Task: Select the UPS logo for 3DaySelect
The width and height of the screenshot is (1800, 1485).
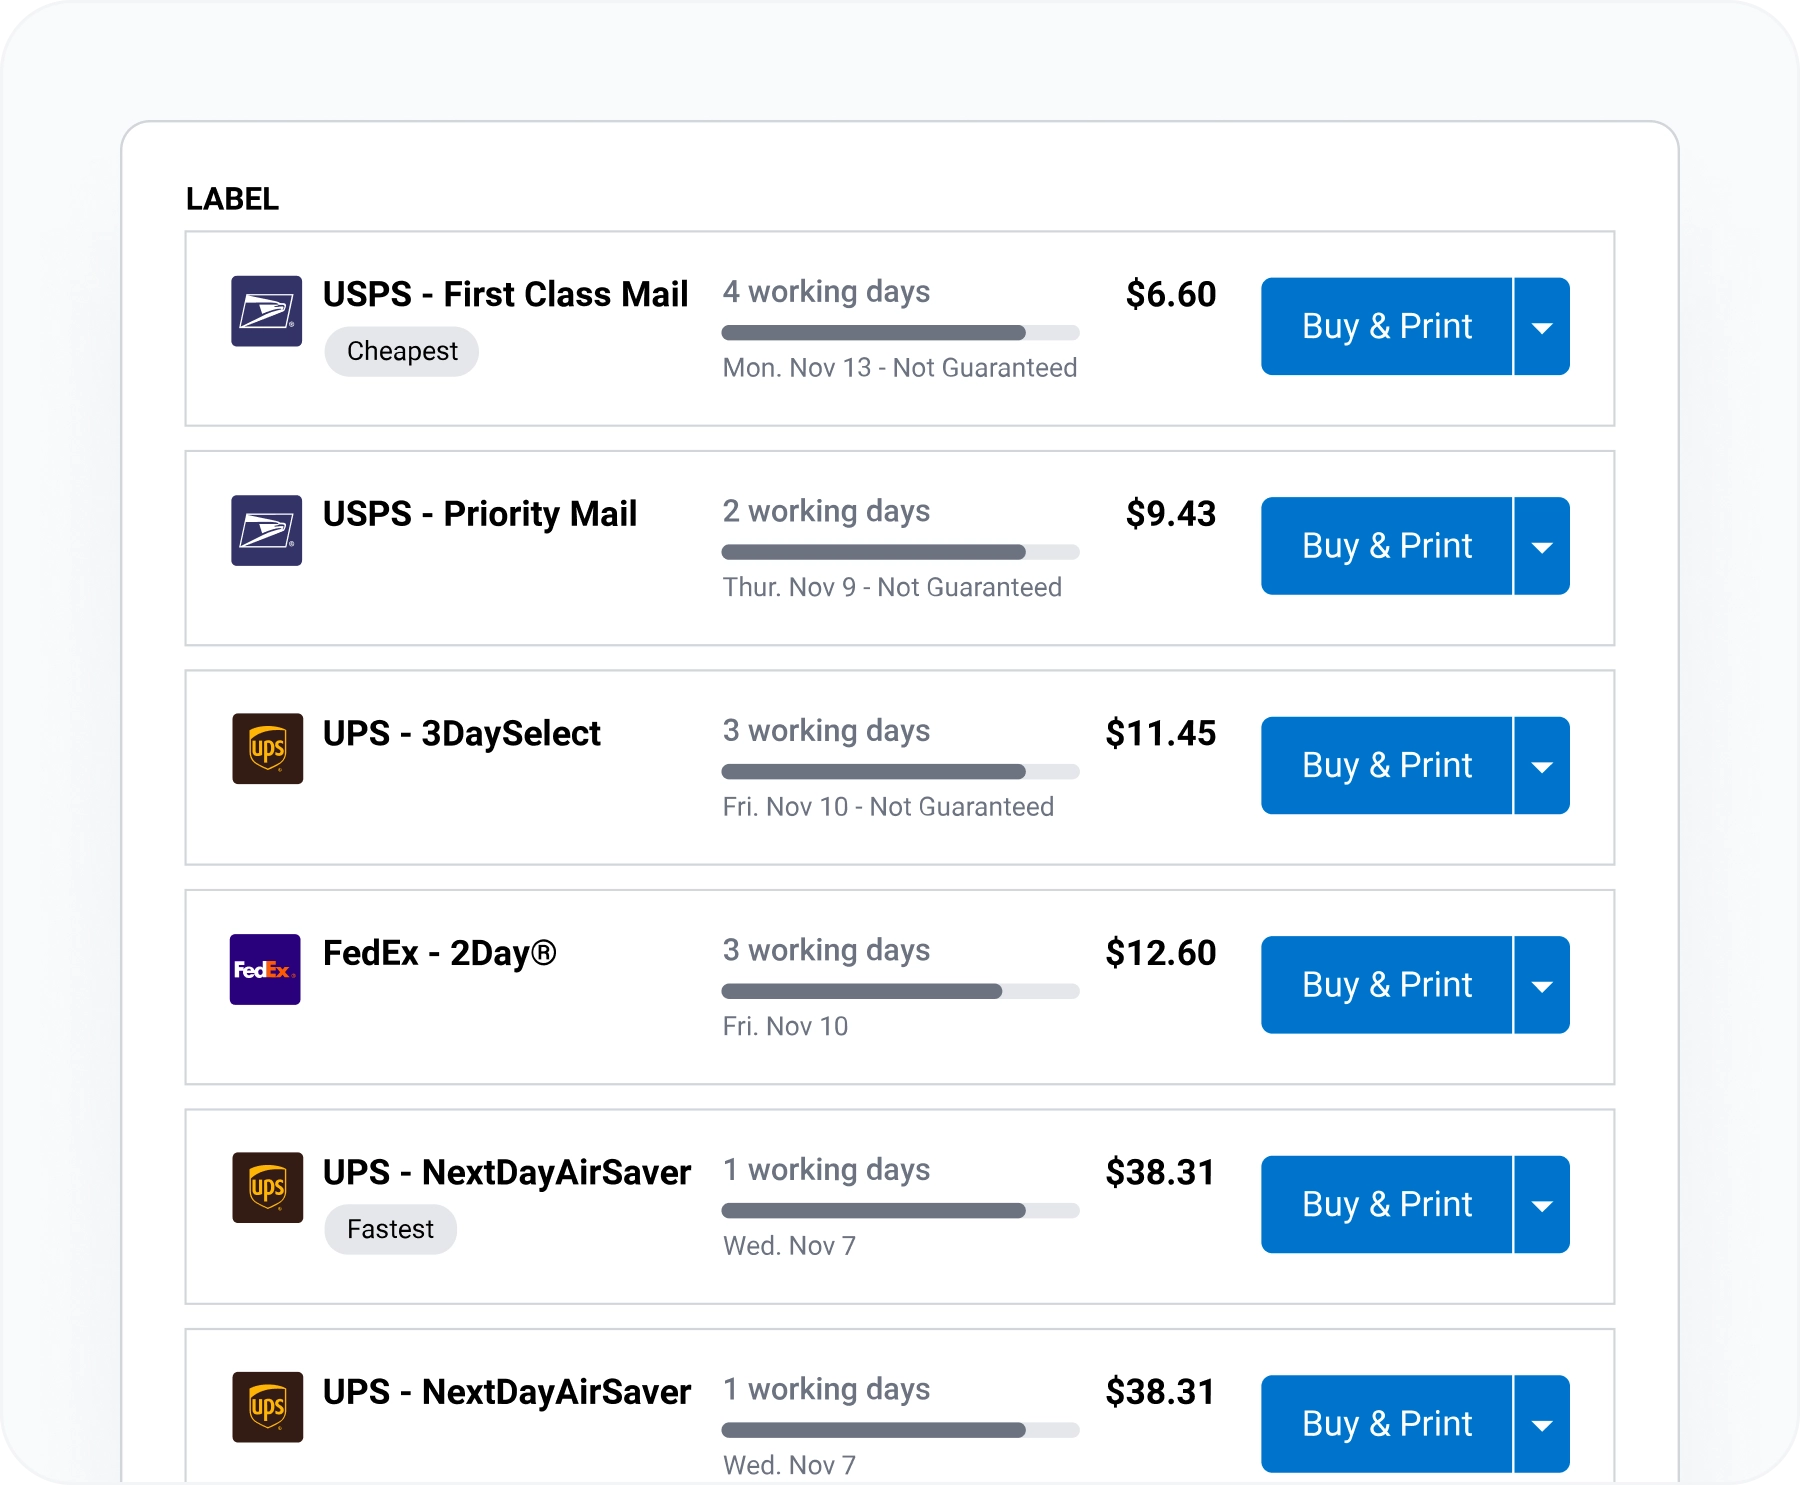Action: [267, 748]
